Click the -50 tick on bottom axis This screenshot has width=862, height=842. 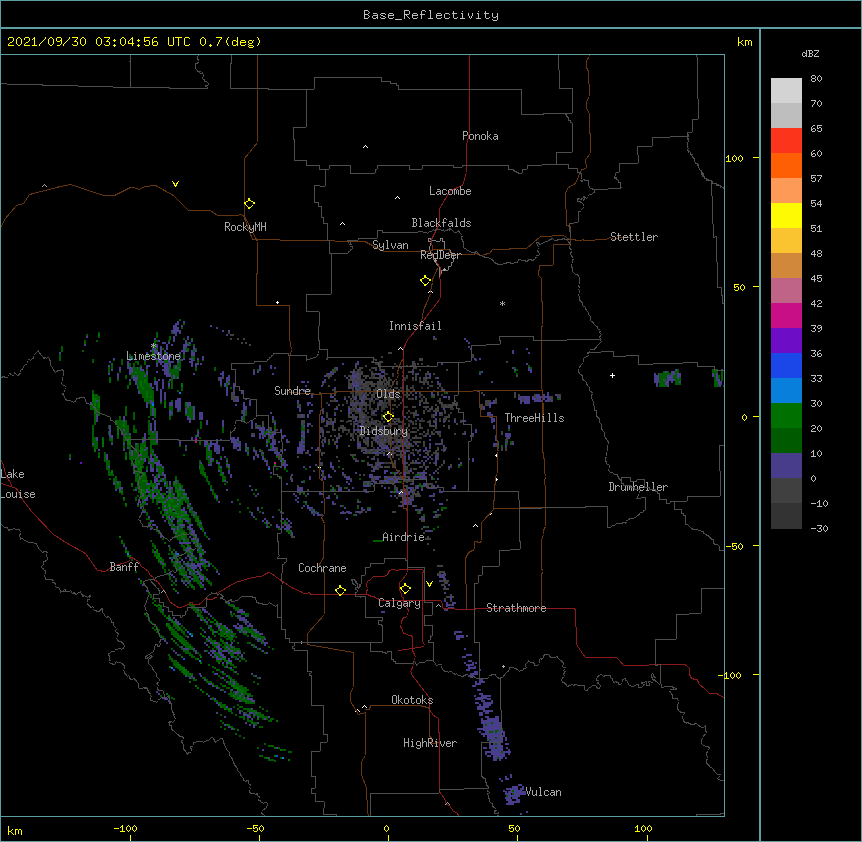point(255,828)
